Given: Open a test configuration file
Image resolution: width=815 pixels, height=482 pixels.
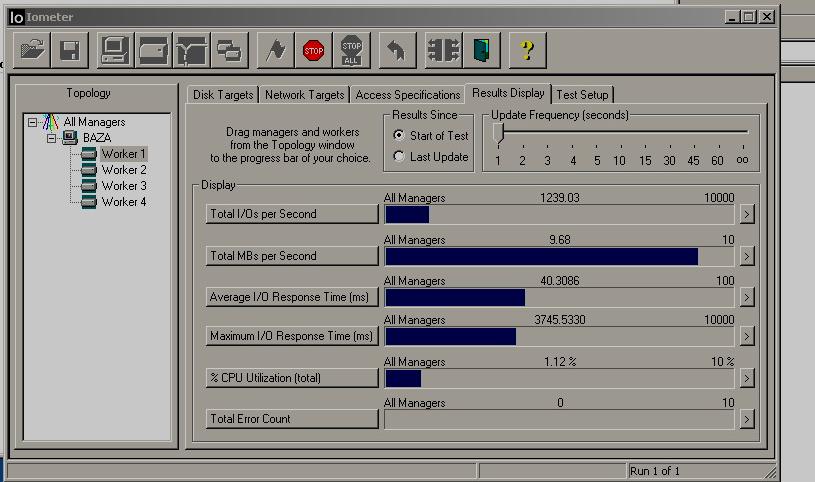Looking at the screenshot, I should point(34,49).
